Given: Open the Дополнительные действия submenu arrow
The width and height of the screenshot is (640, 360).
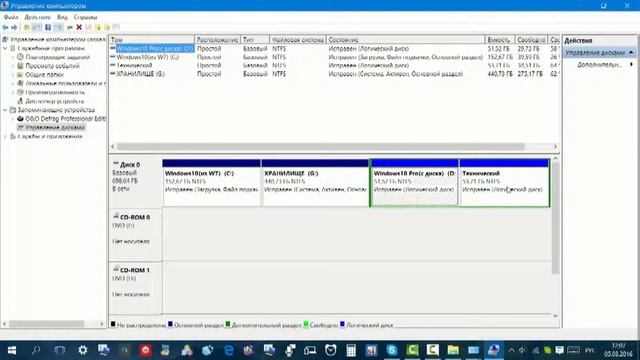Looking at the screenshot, I should (x=631, y=64).
